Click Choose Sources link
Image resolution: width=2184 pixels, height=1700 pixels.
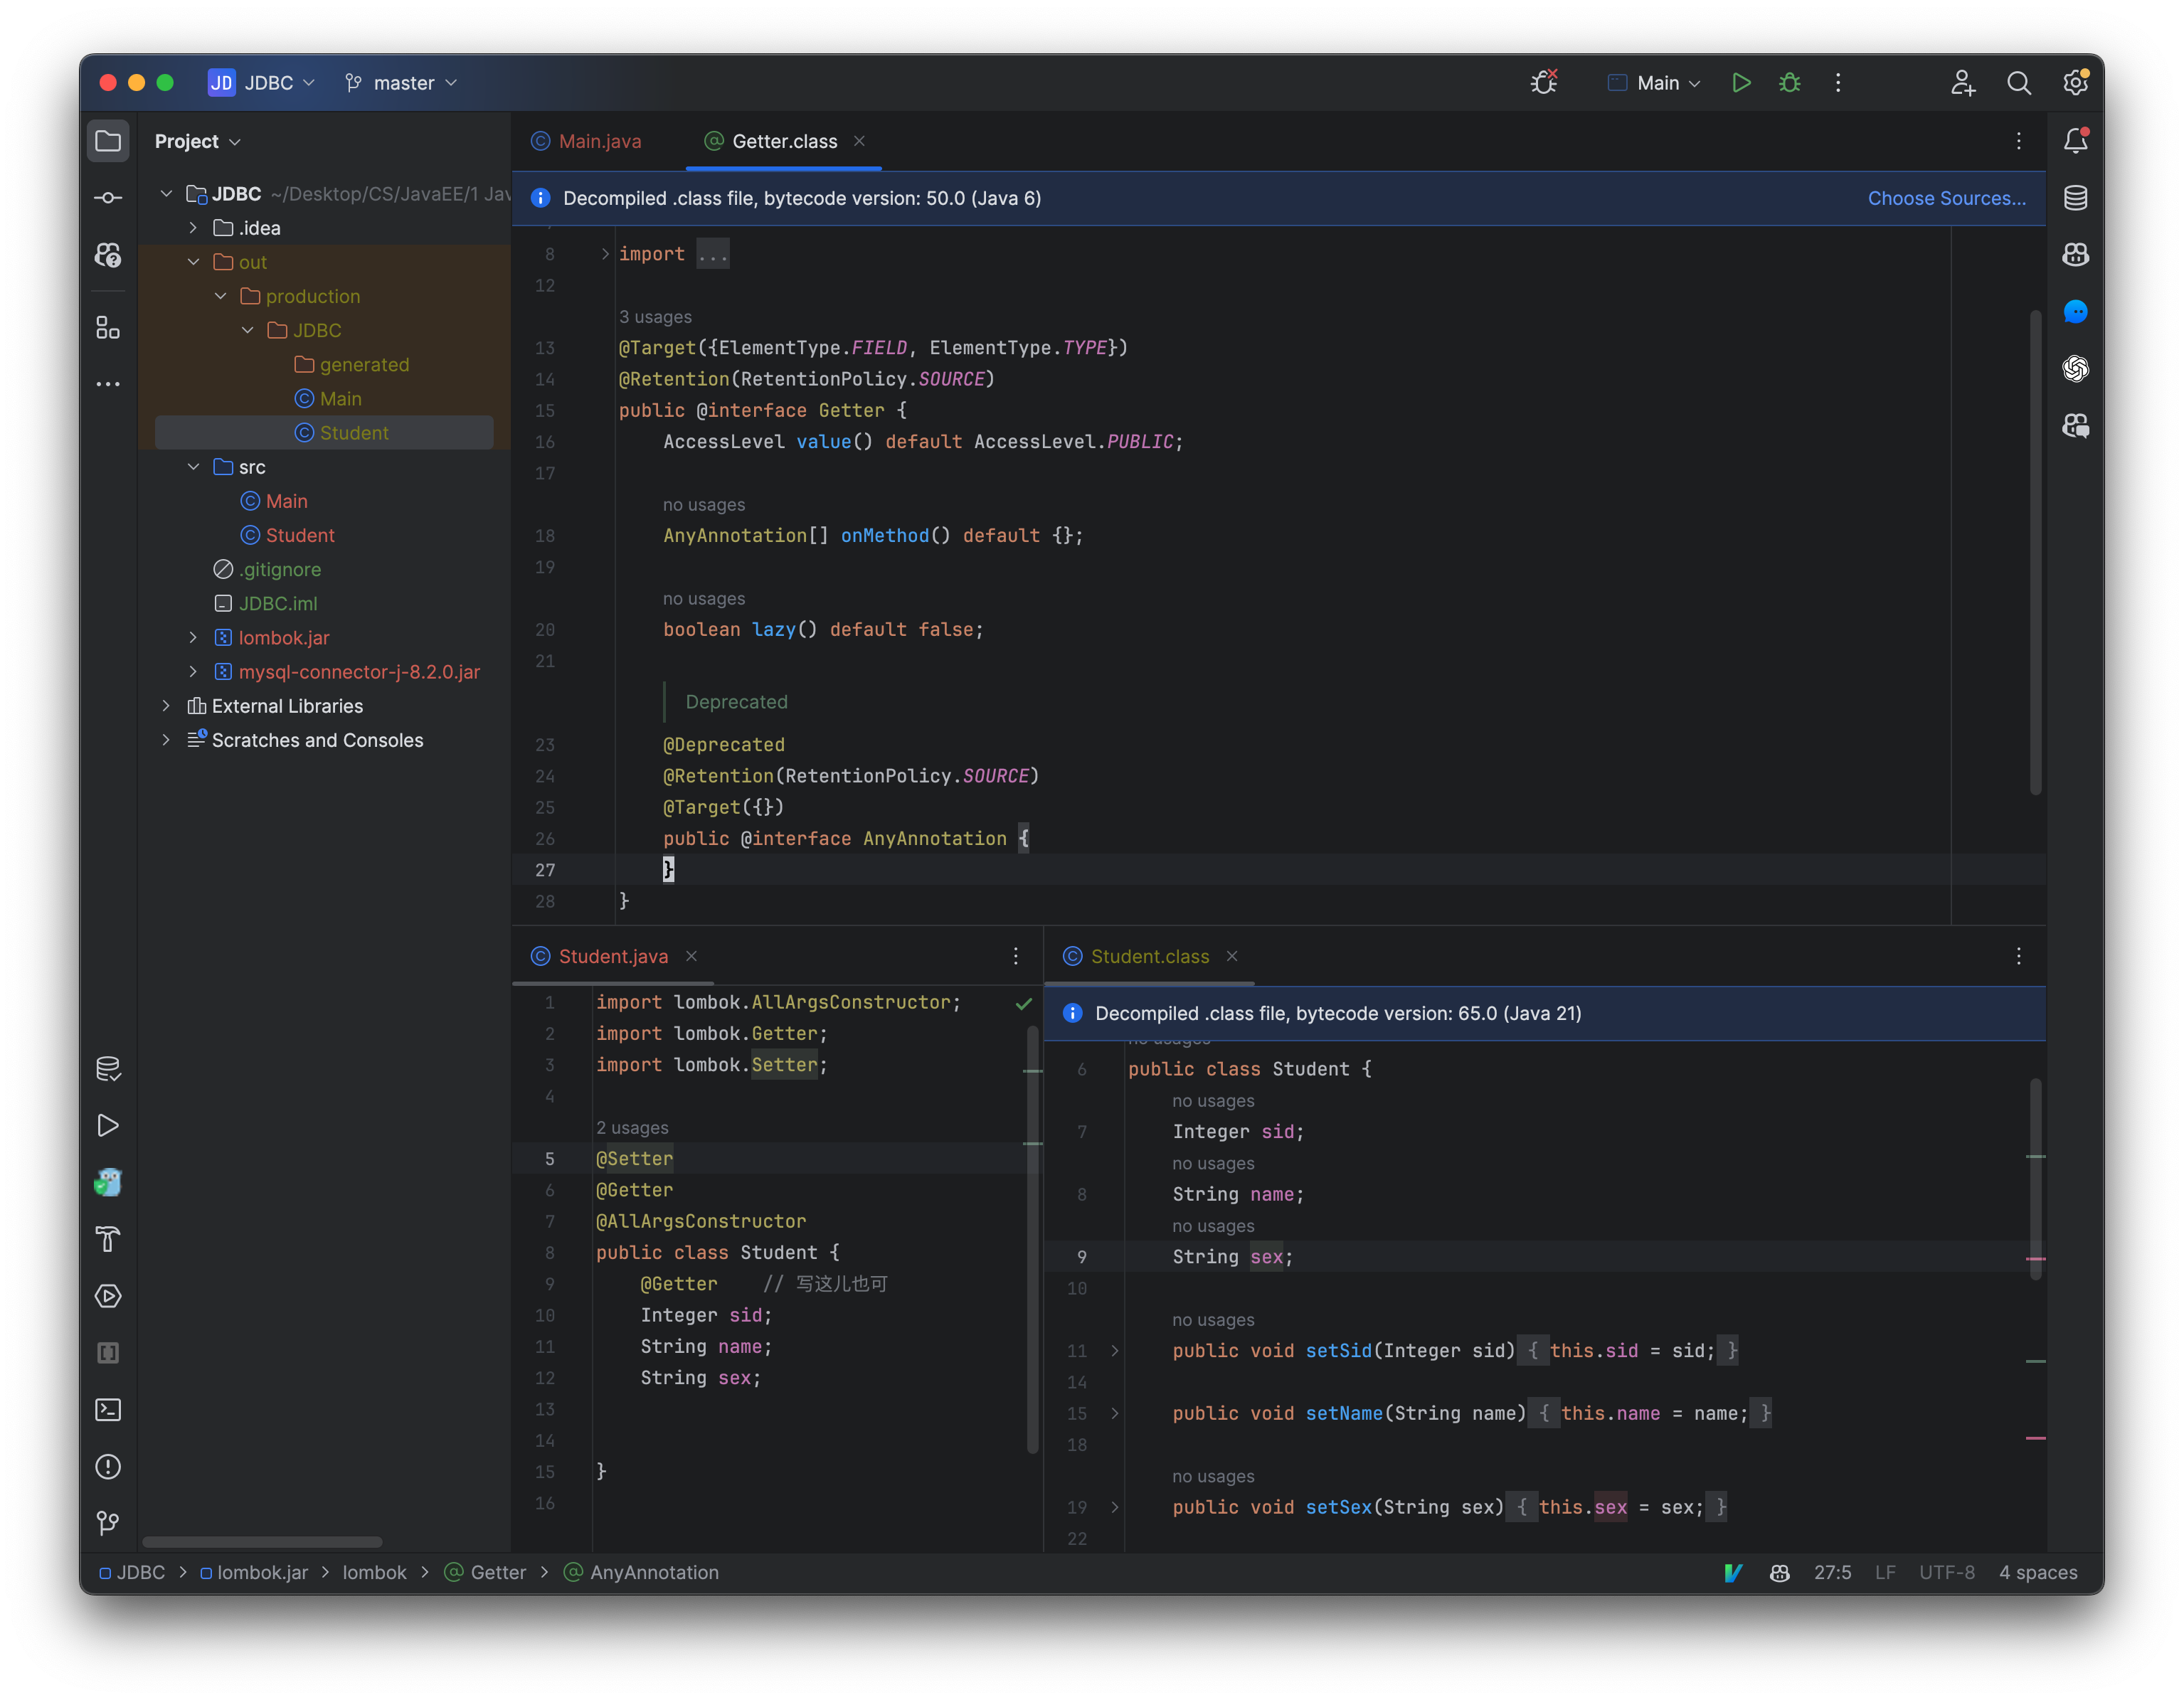1946,198
